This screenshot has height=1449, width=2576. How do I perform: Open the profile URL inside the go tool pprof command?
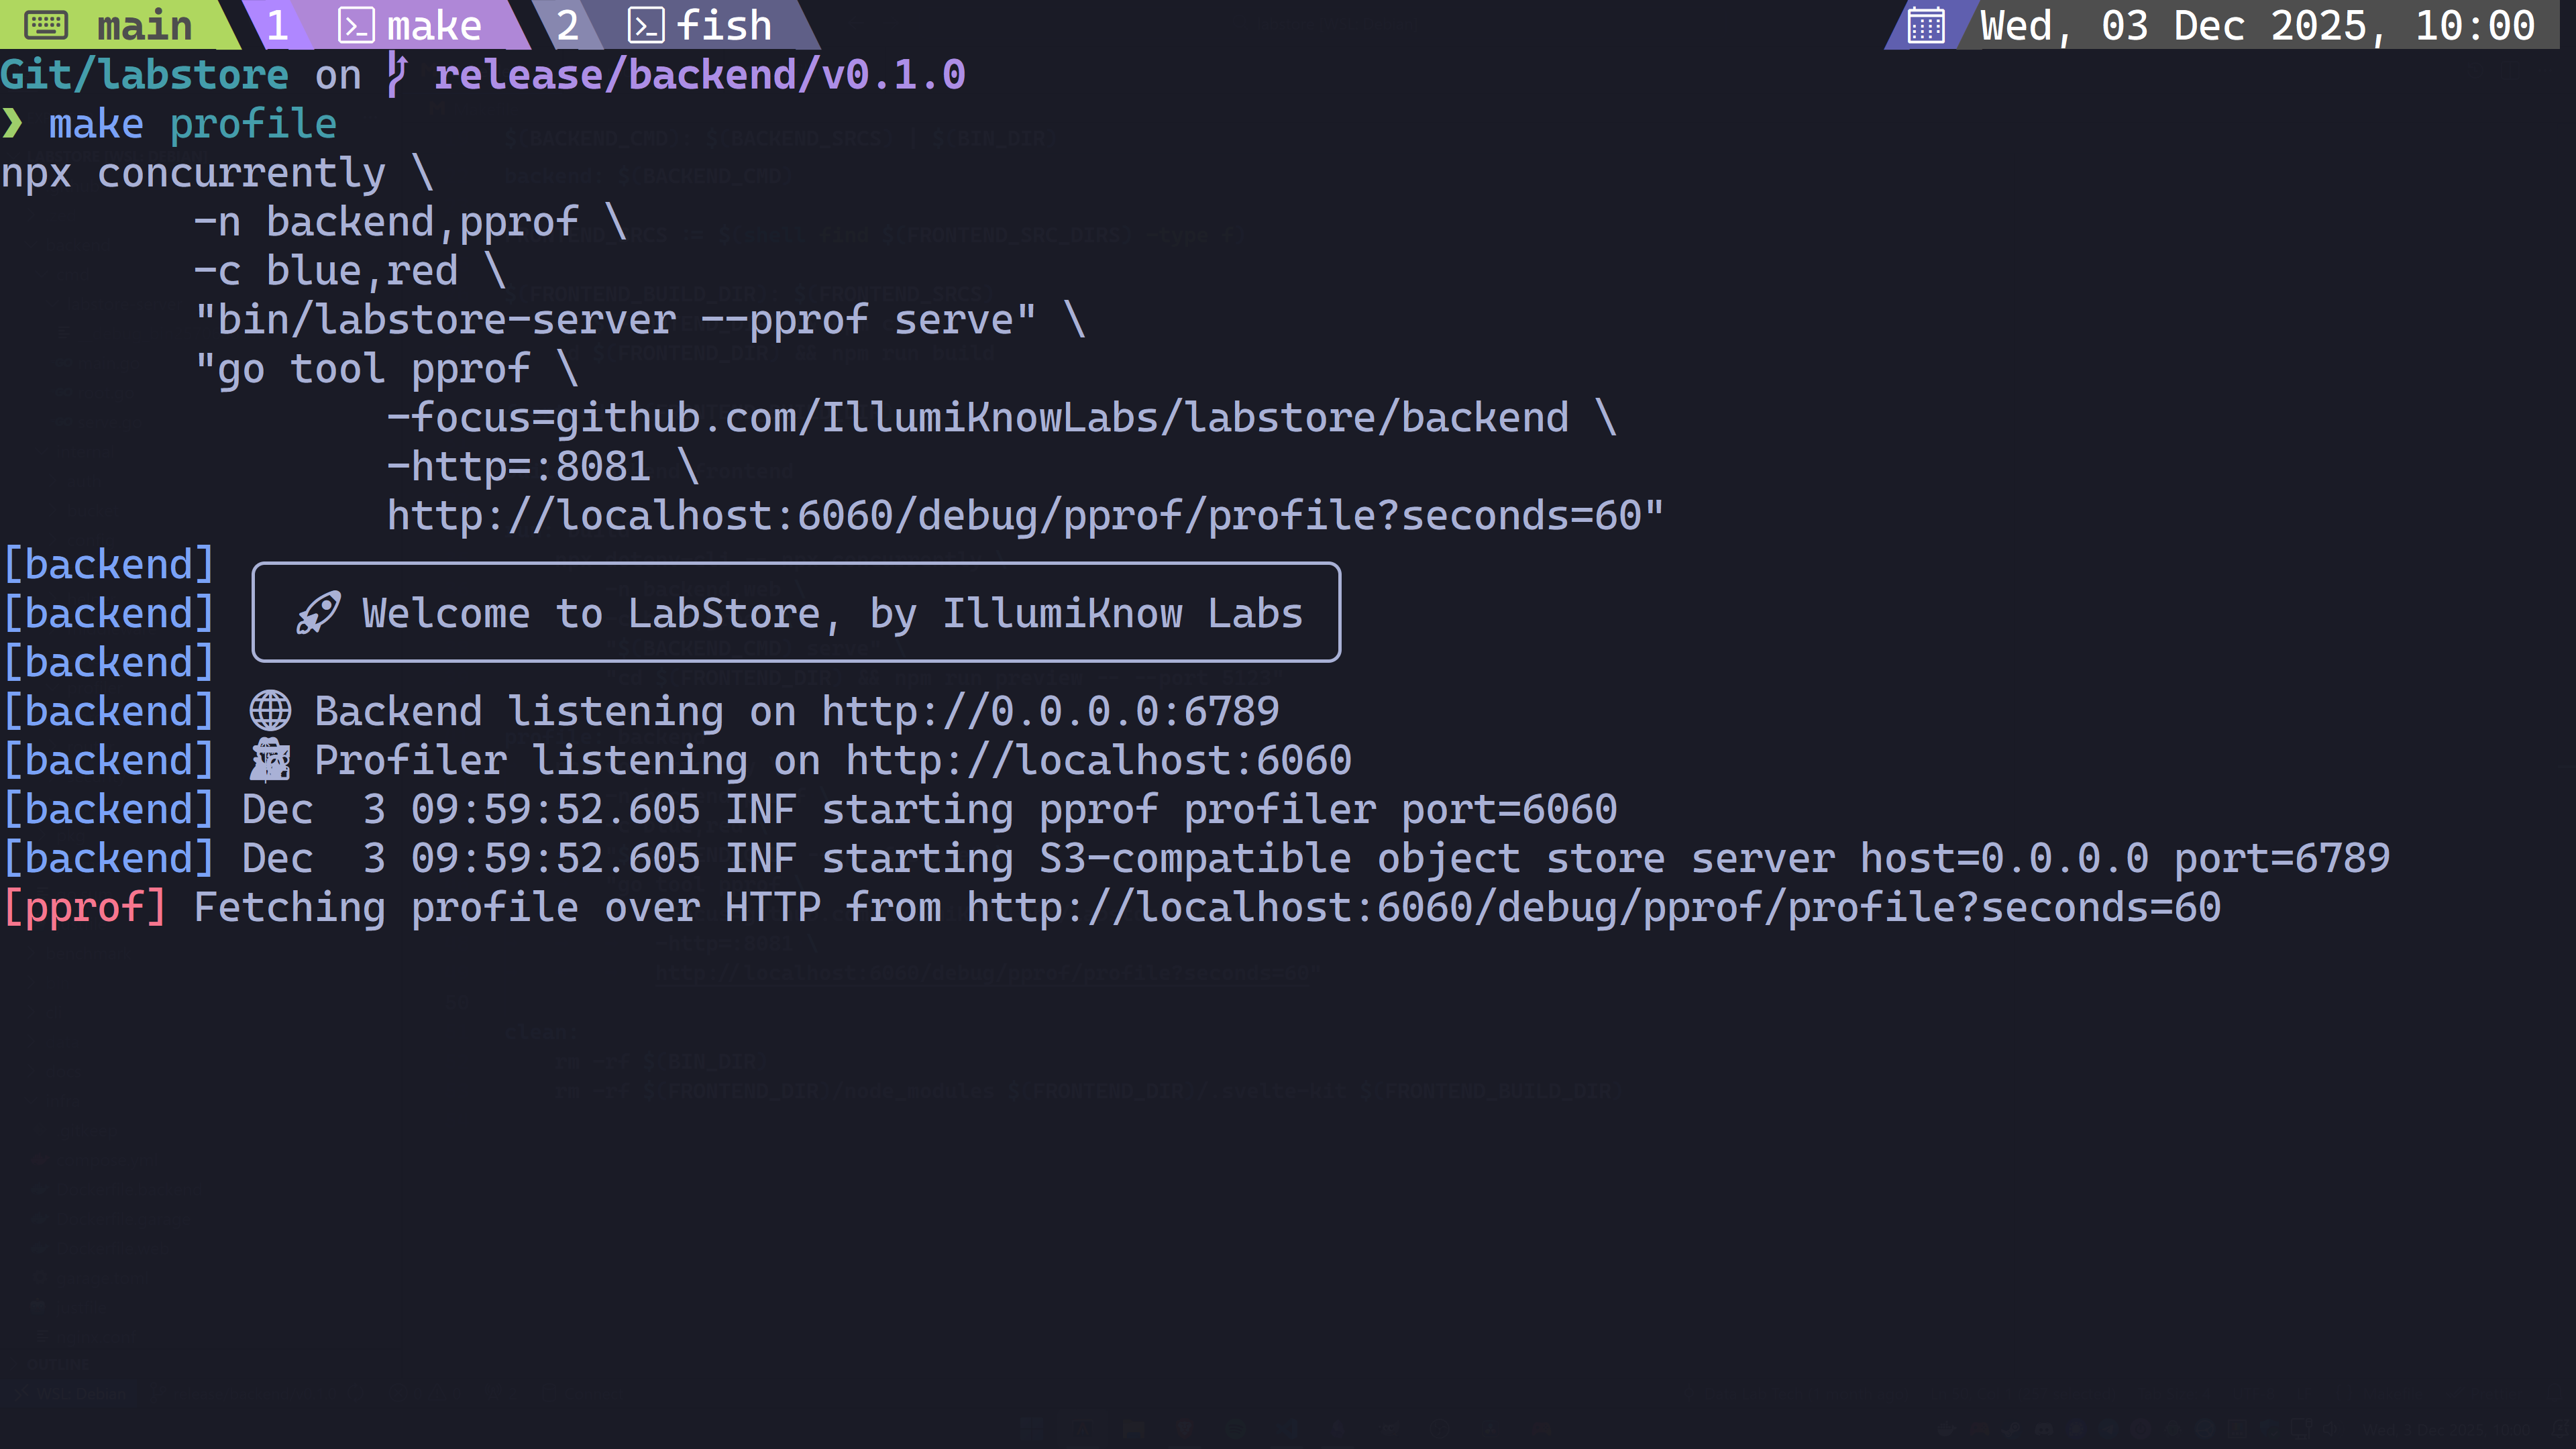click(x=1025, y=516)
